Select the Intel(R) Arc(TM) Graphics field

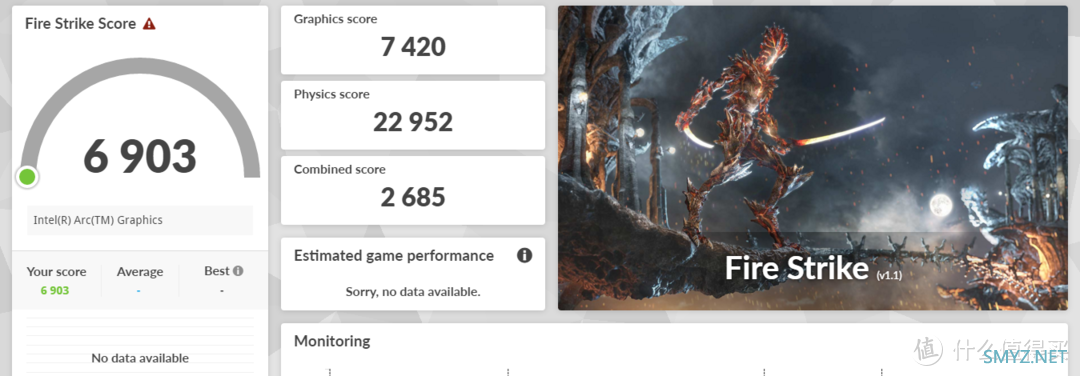click(x=140, y=220)
